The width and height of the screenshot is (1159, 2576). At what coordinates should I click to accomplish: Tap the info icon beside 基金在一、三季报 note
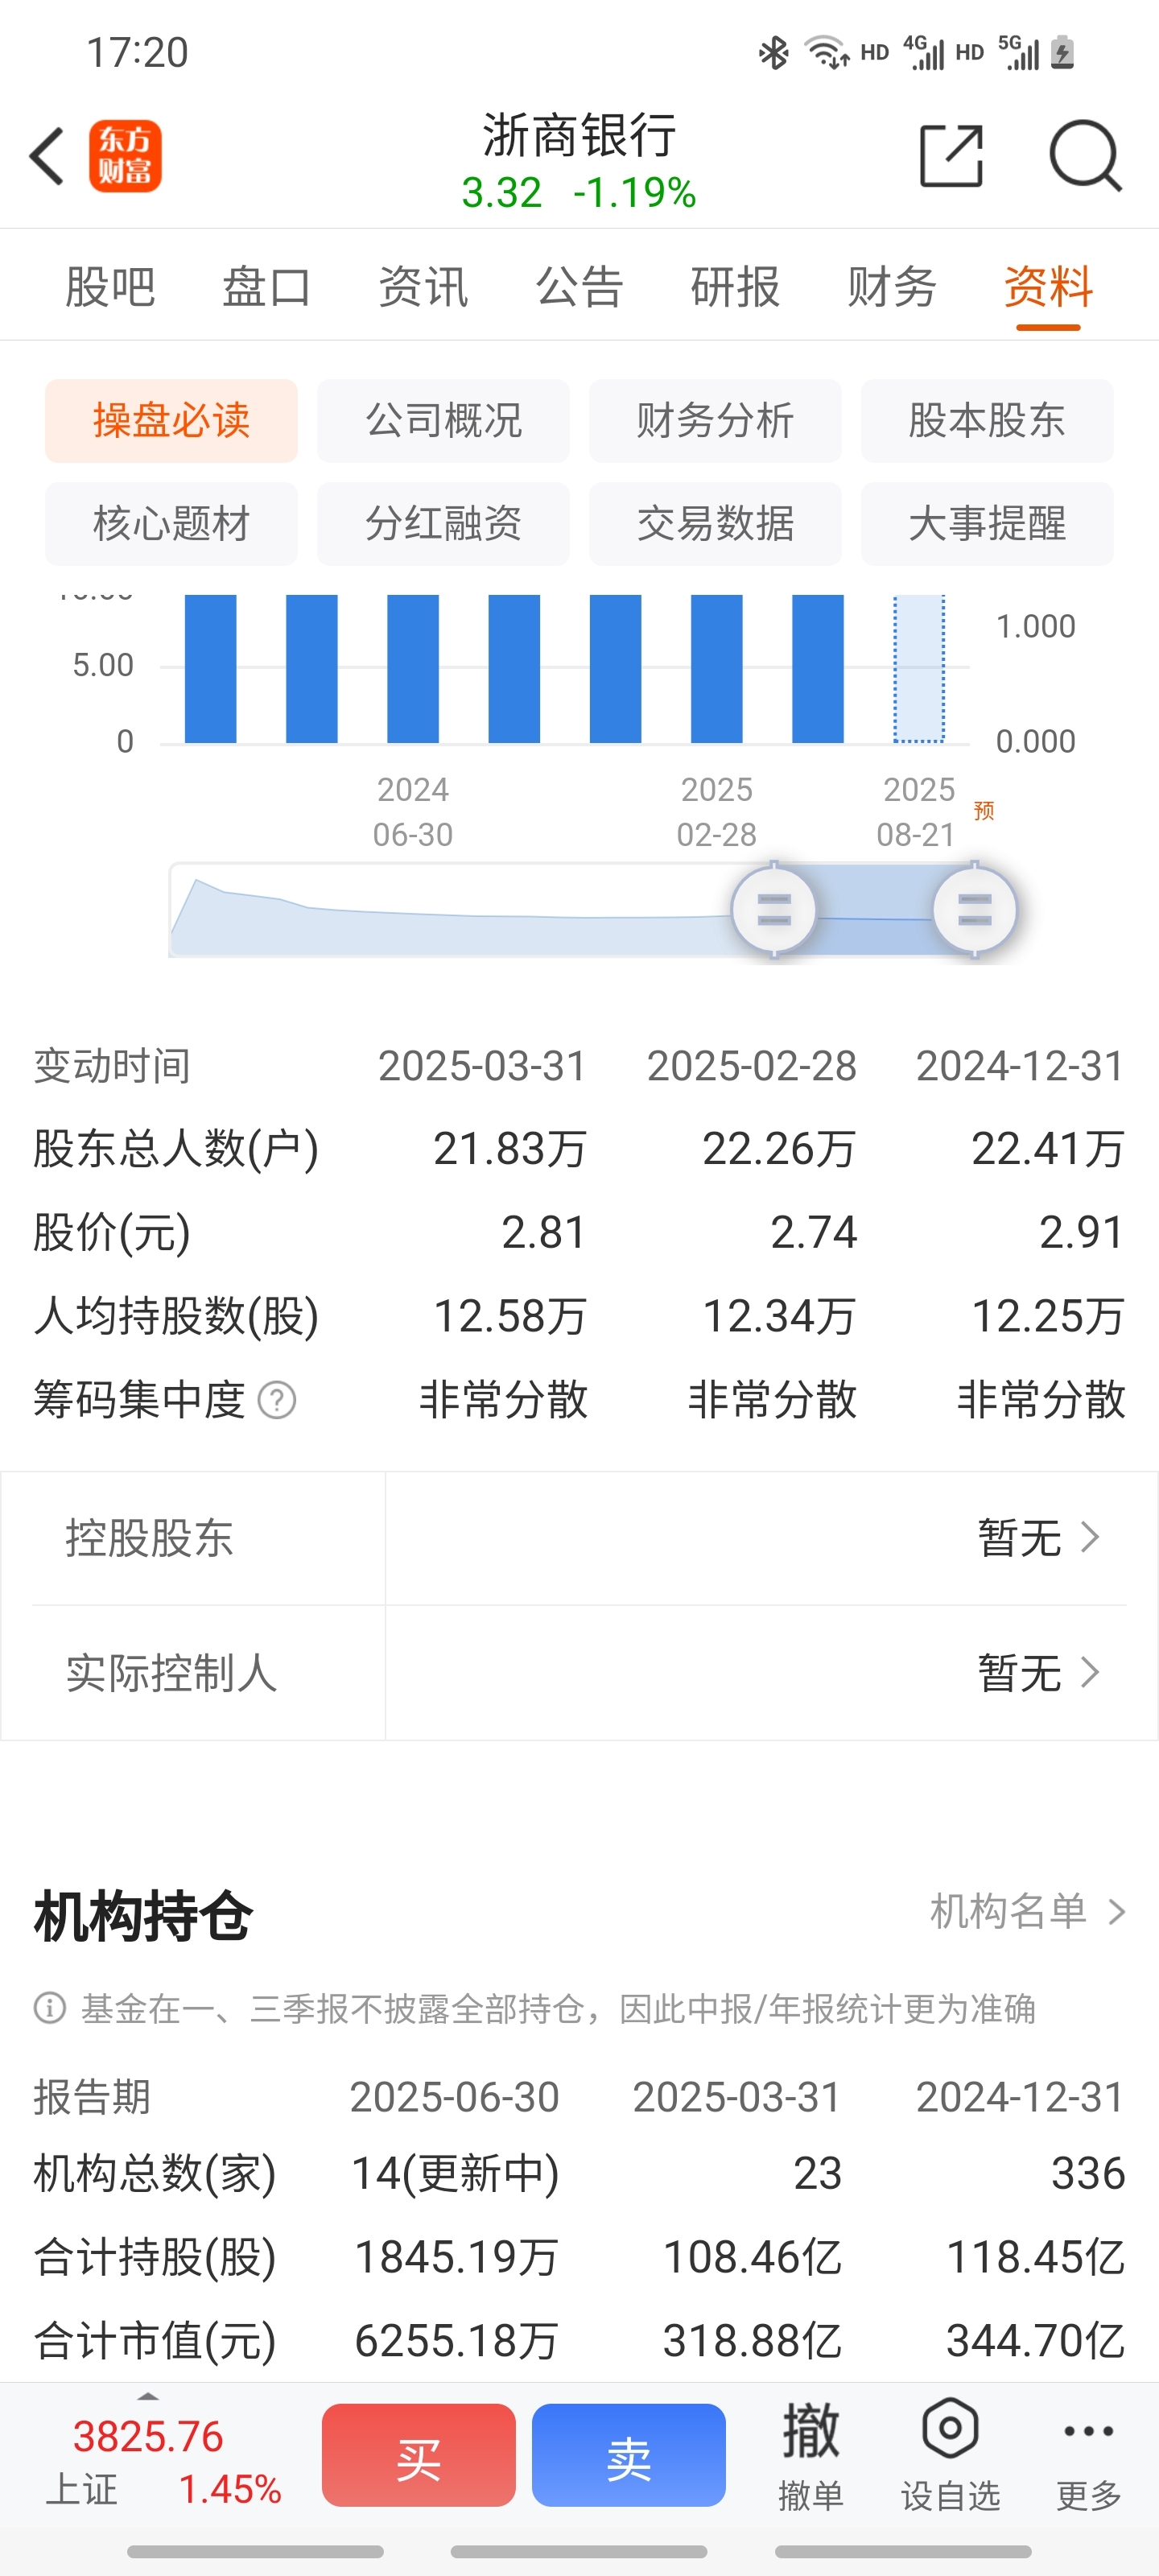[49, 2007]
